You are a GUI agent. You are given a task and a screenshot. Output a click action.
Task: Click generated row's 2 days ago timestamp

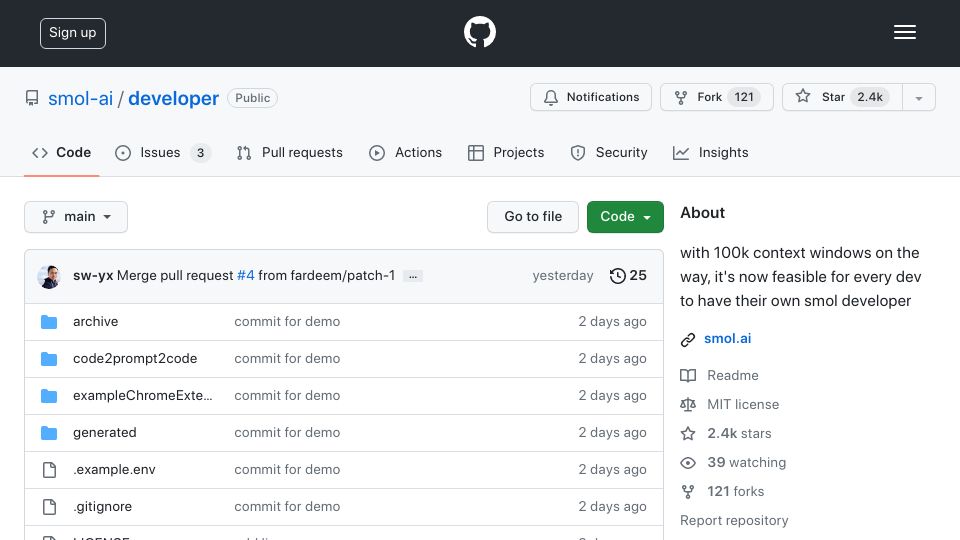click(x=612, y=432)
